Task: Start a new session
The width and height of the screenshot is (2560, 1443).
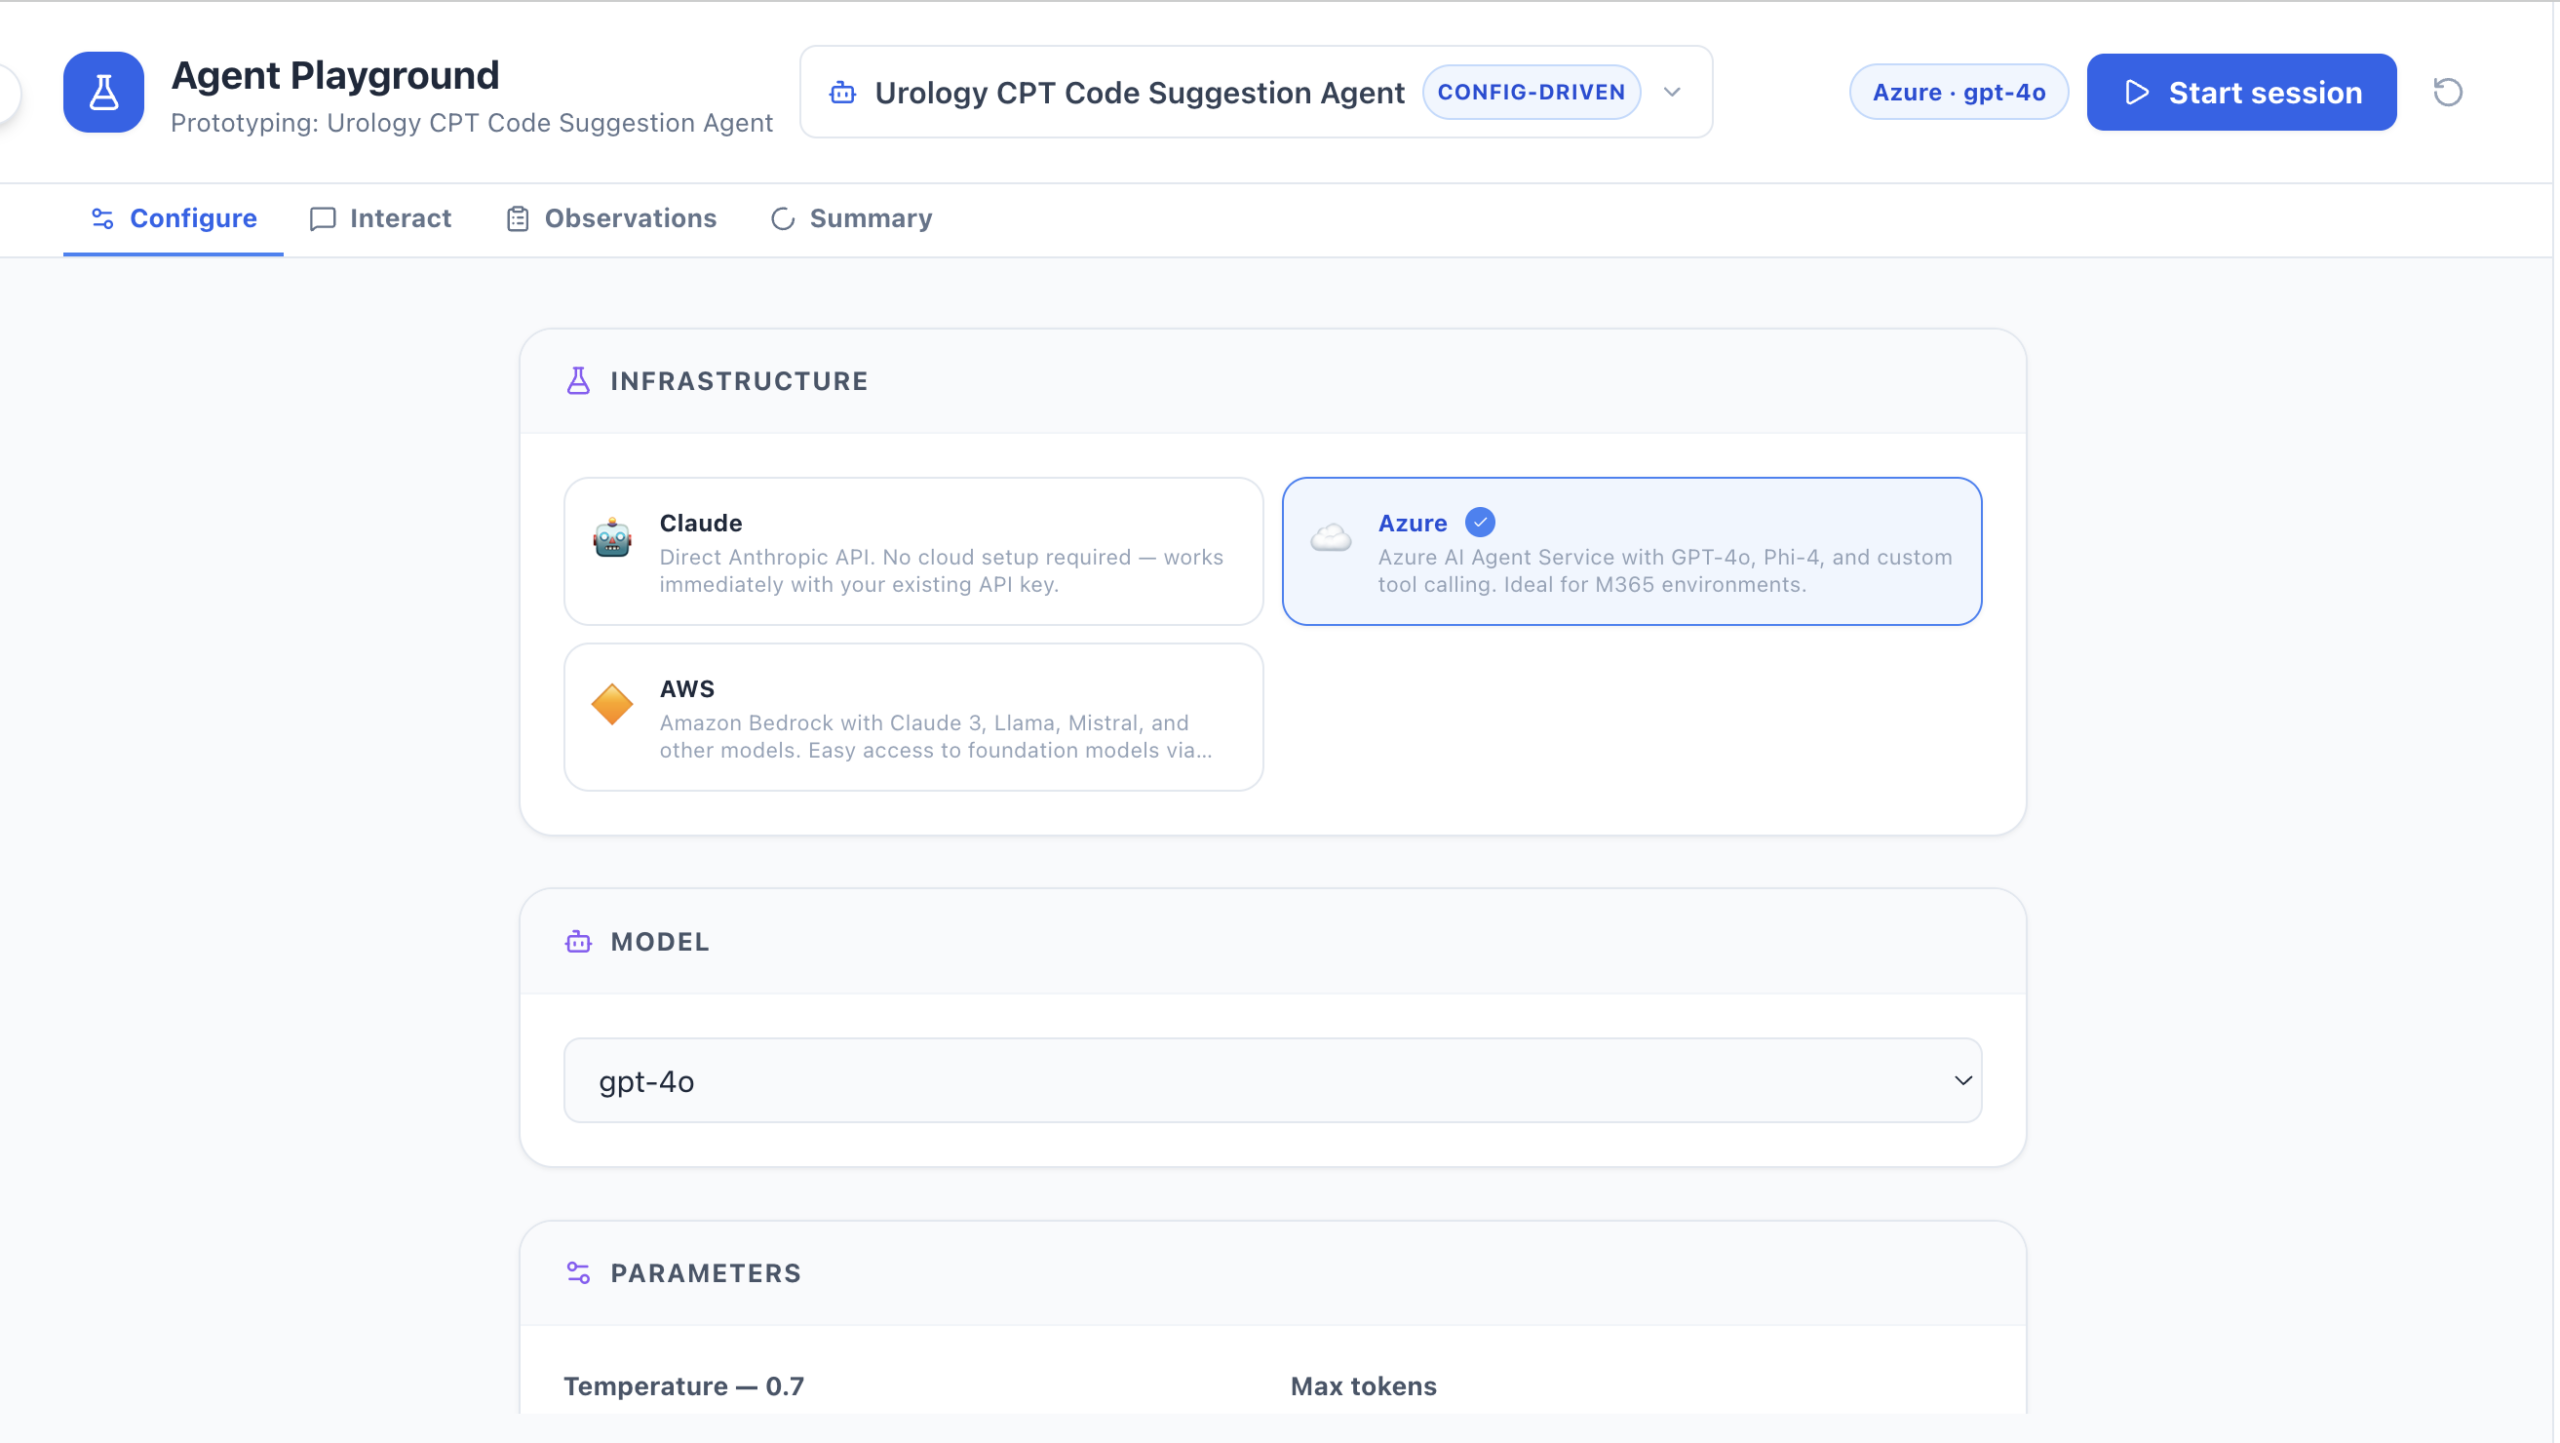Action: pyautogui.click(x=2241, y=92)
